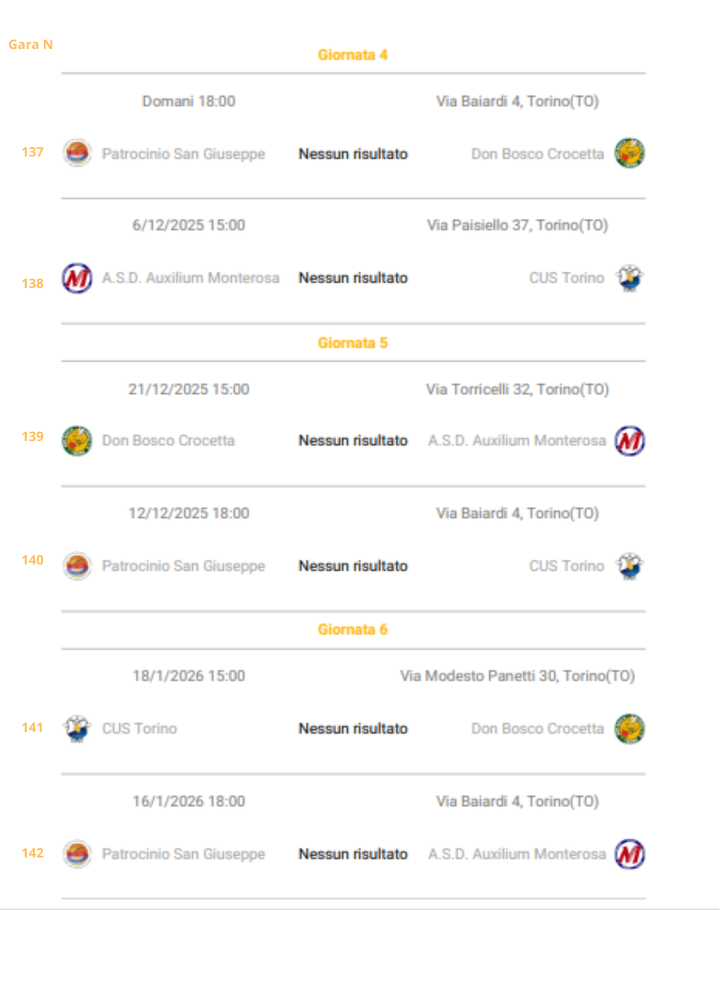The width and height of the screenshot is (720, 1000).
Task: Select the Giornata 5 heading
Action: pos(352,343)
